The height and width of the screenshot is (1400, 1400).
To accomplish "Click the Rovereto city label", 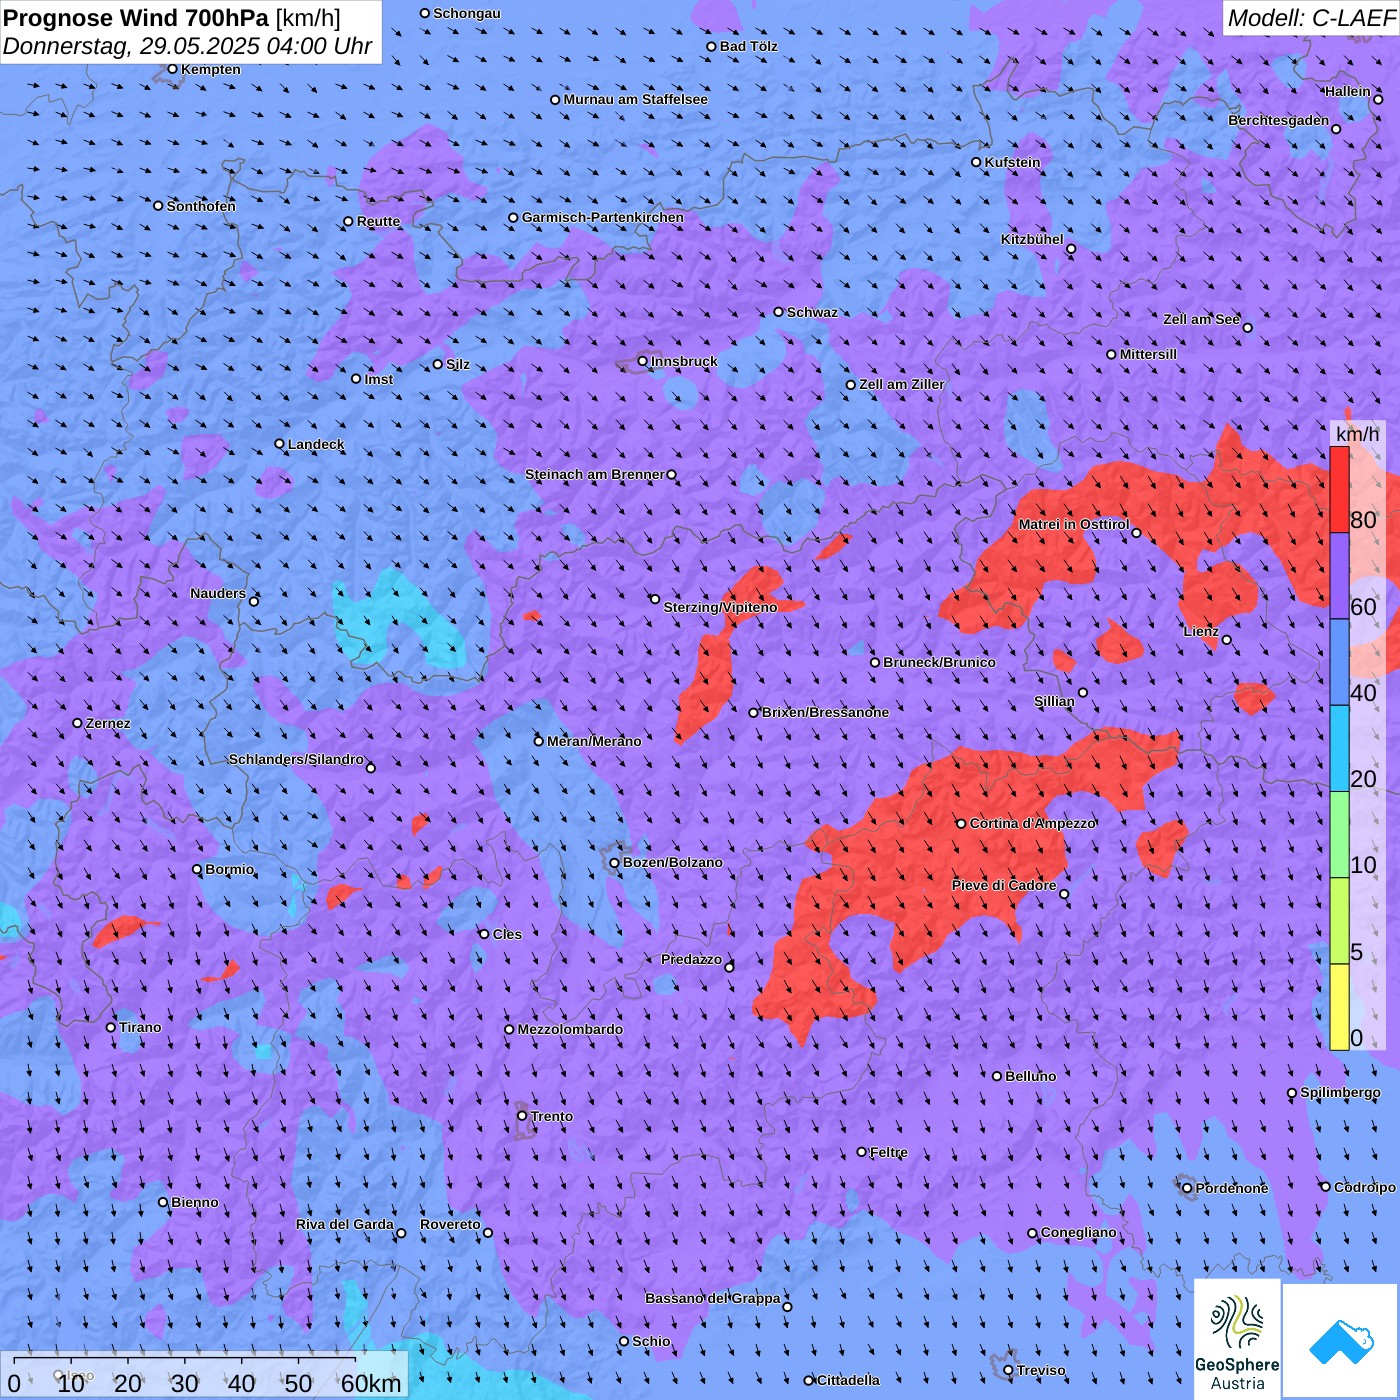I will tap(450, 1224).
